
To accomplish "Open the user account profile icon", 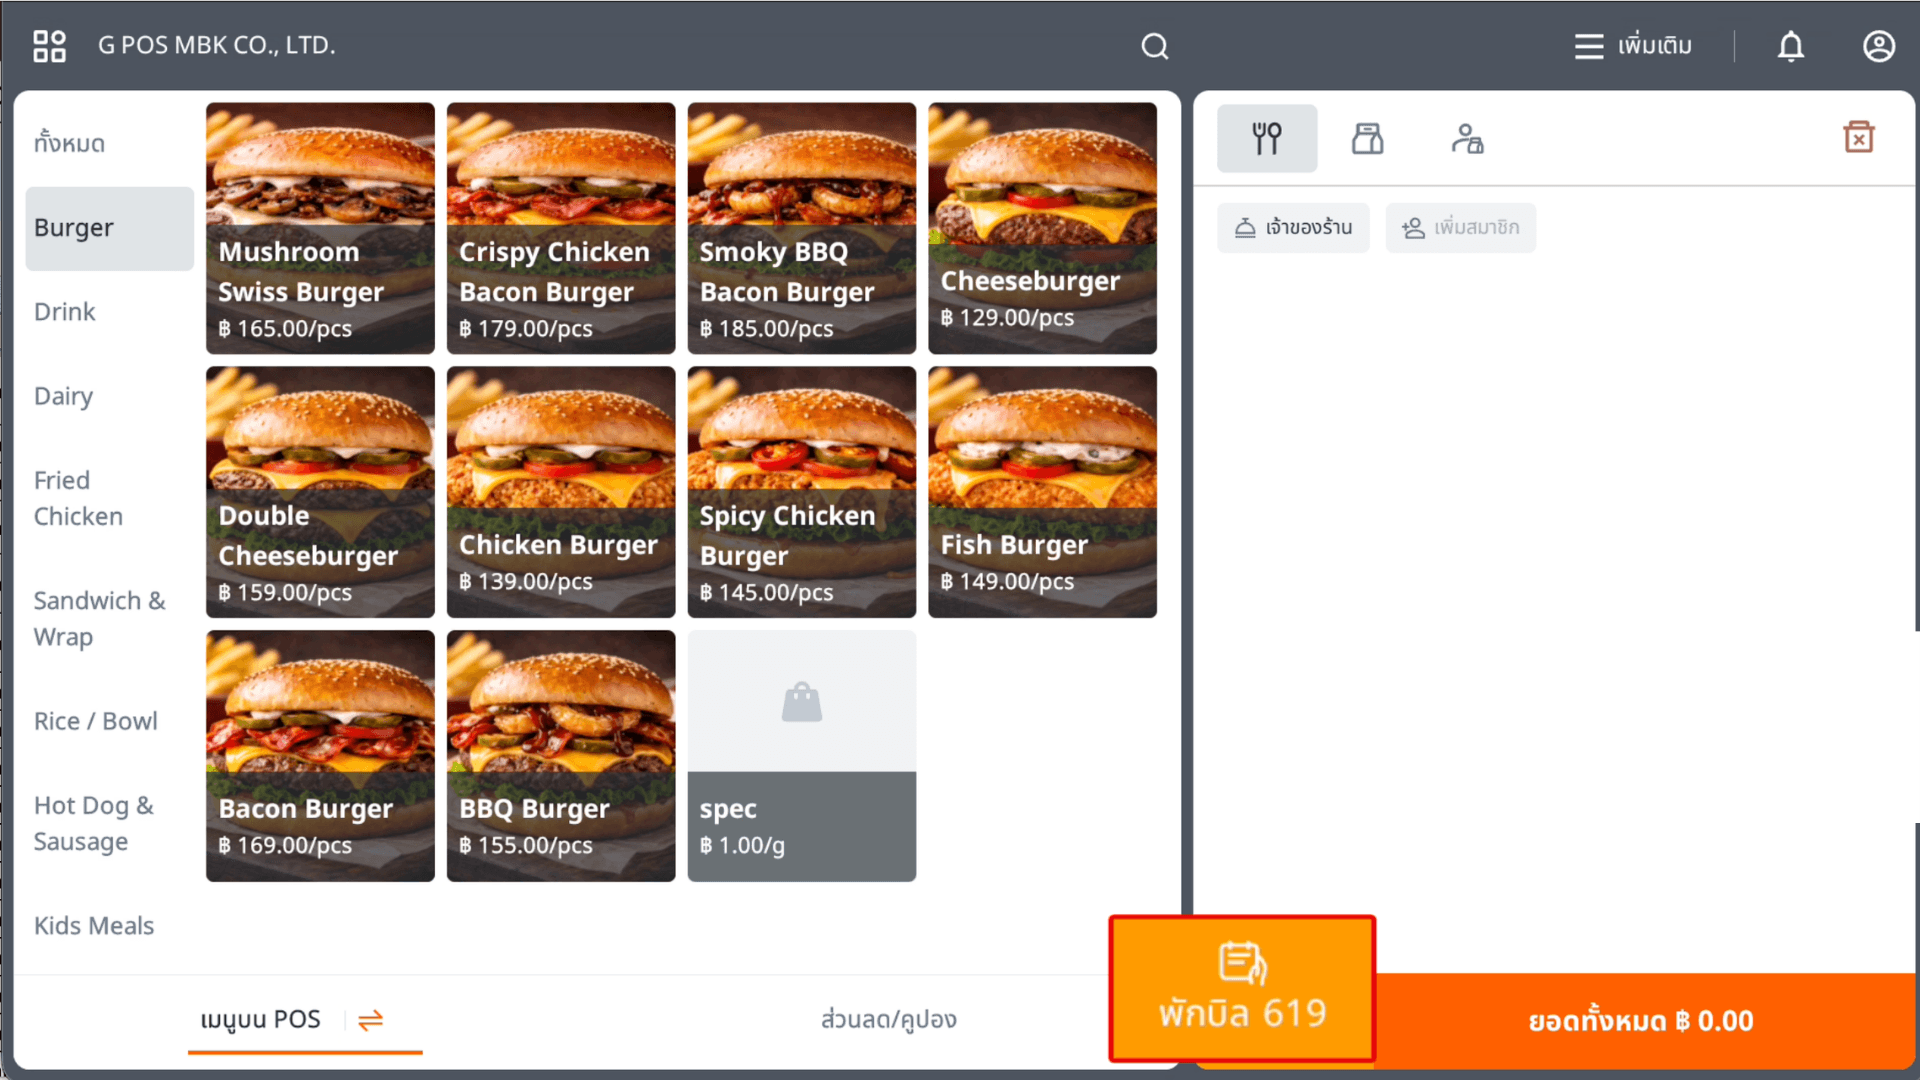I will (x=1879, y=46).
